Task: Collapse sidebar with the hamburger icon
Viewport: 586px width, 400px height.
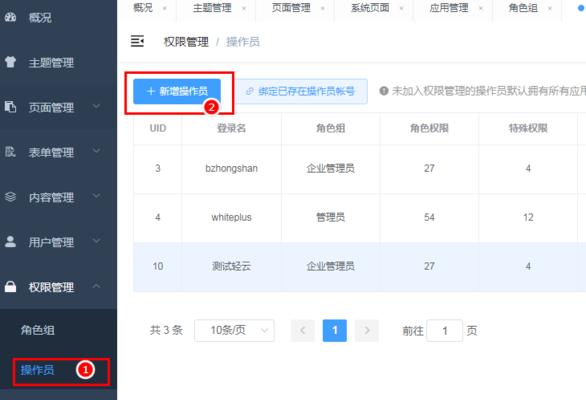Action: pos(137,41)
